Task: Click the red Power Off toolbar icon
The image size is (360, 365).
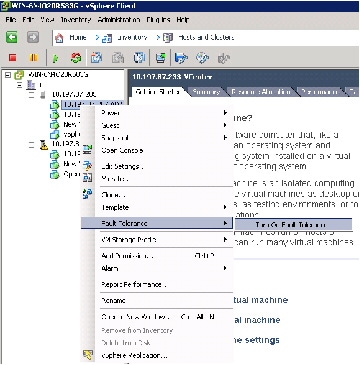Action: click(13, 58)
